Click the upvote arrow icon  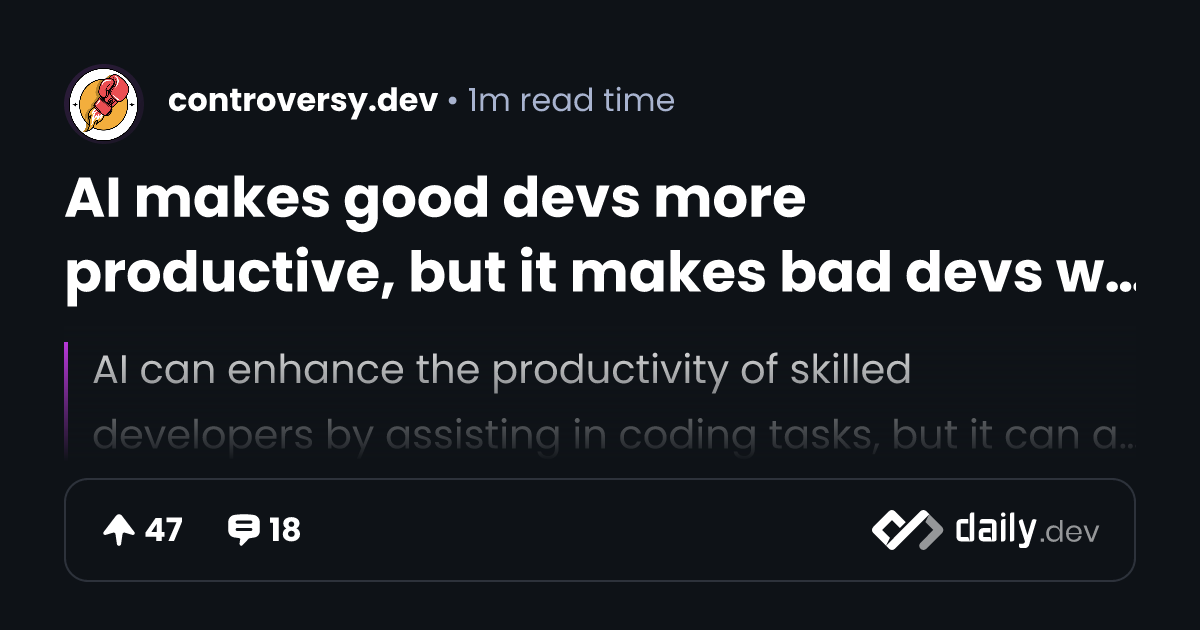coord(119,530)
